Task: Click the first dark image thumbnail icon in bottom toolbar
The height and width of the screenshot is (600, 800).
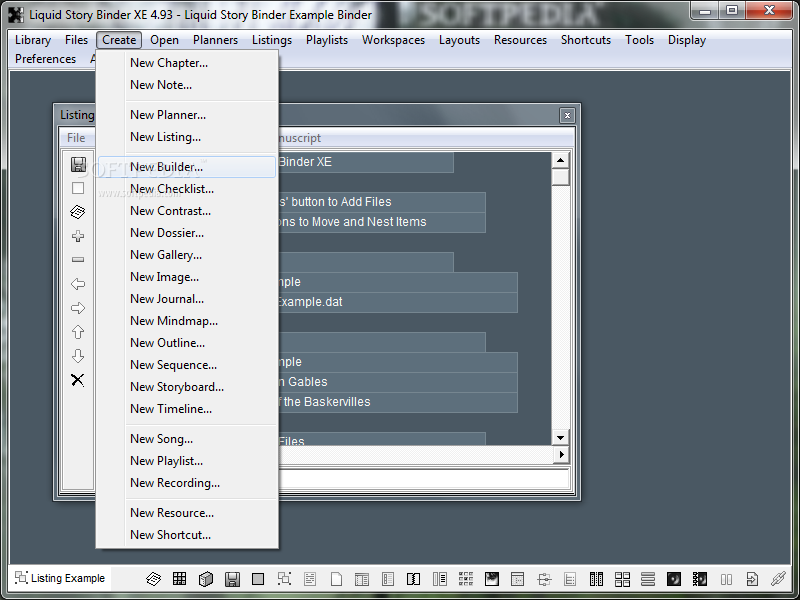Action: point(492,579)
